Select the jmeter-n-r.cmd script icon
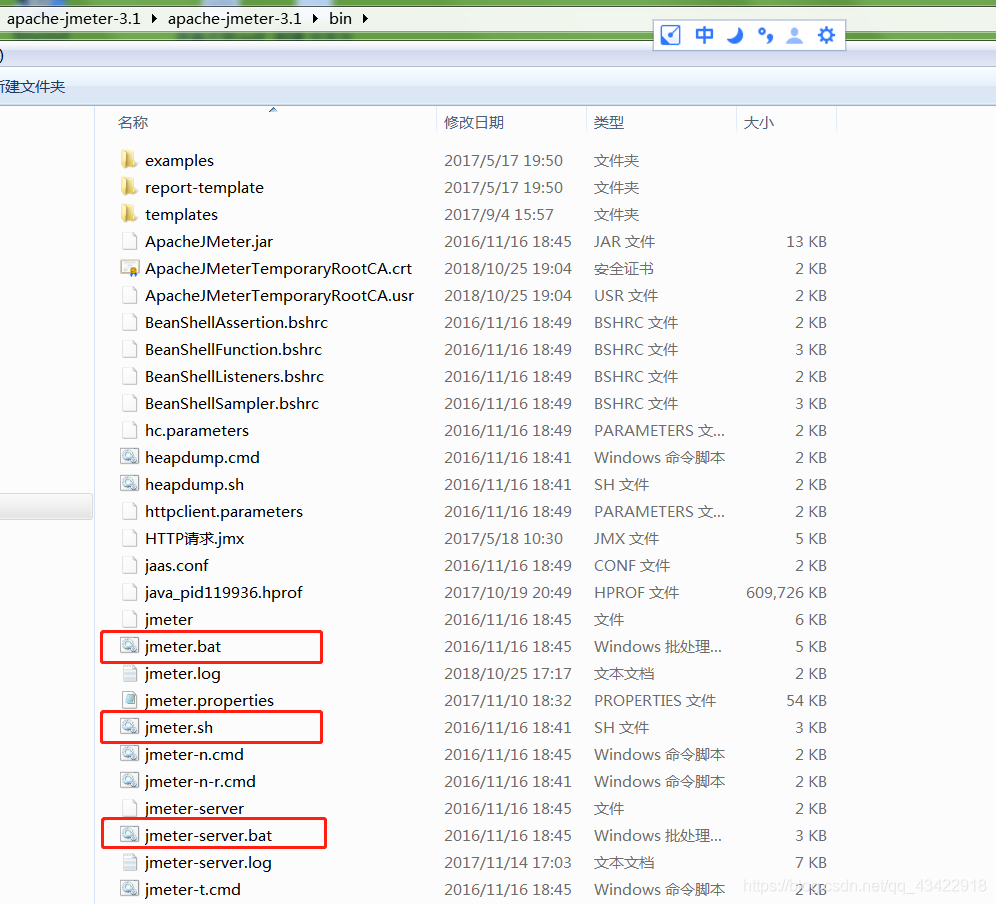This screenshot has height=904, width=996. pyautogui.click(x=130, y=781)
